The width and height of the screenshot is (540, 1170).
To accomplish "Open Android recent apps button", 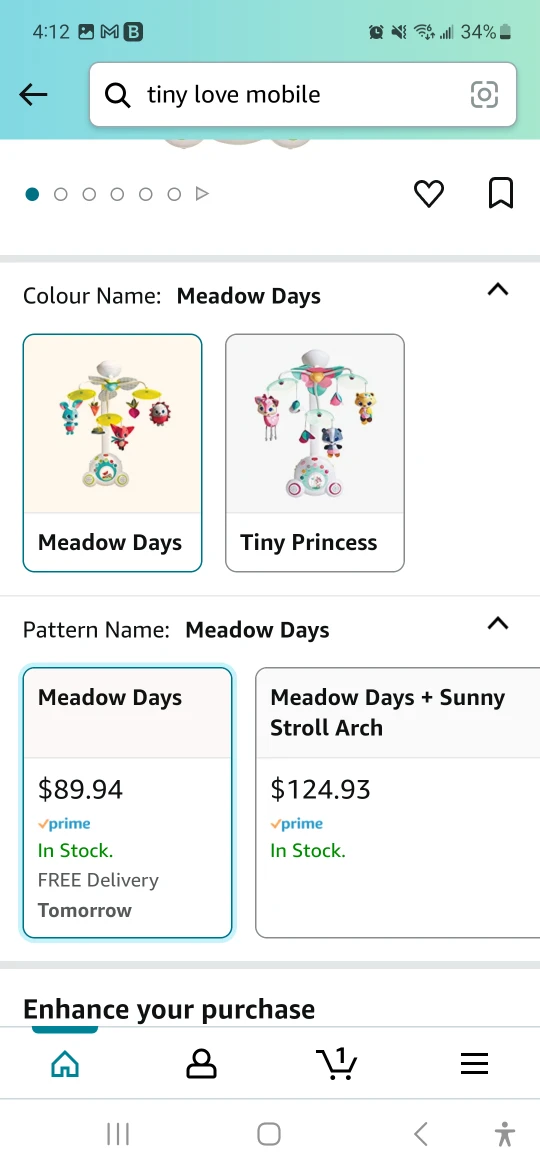I will [118, 1134].
